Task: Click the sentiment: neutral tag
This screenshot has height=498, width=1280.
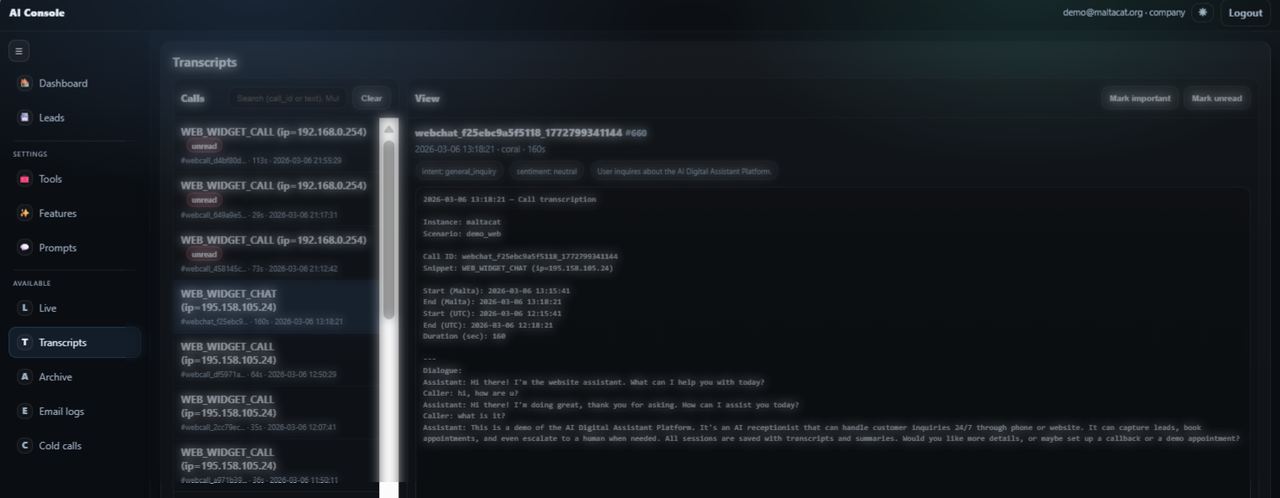Action: tap(546, 171)
